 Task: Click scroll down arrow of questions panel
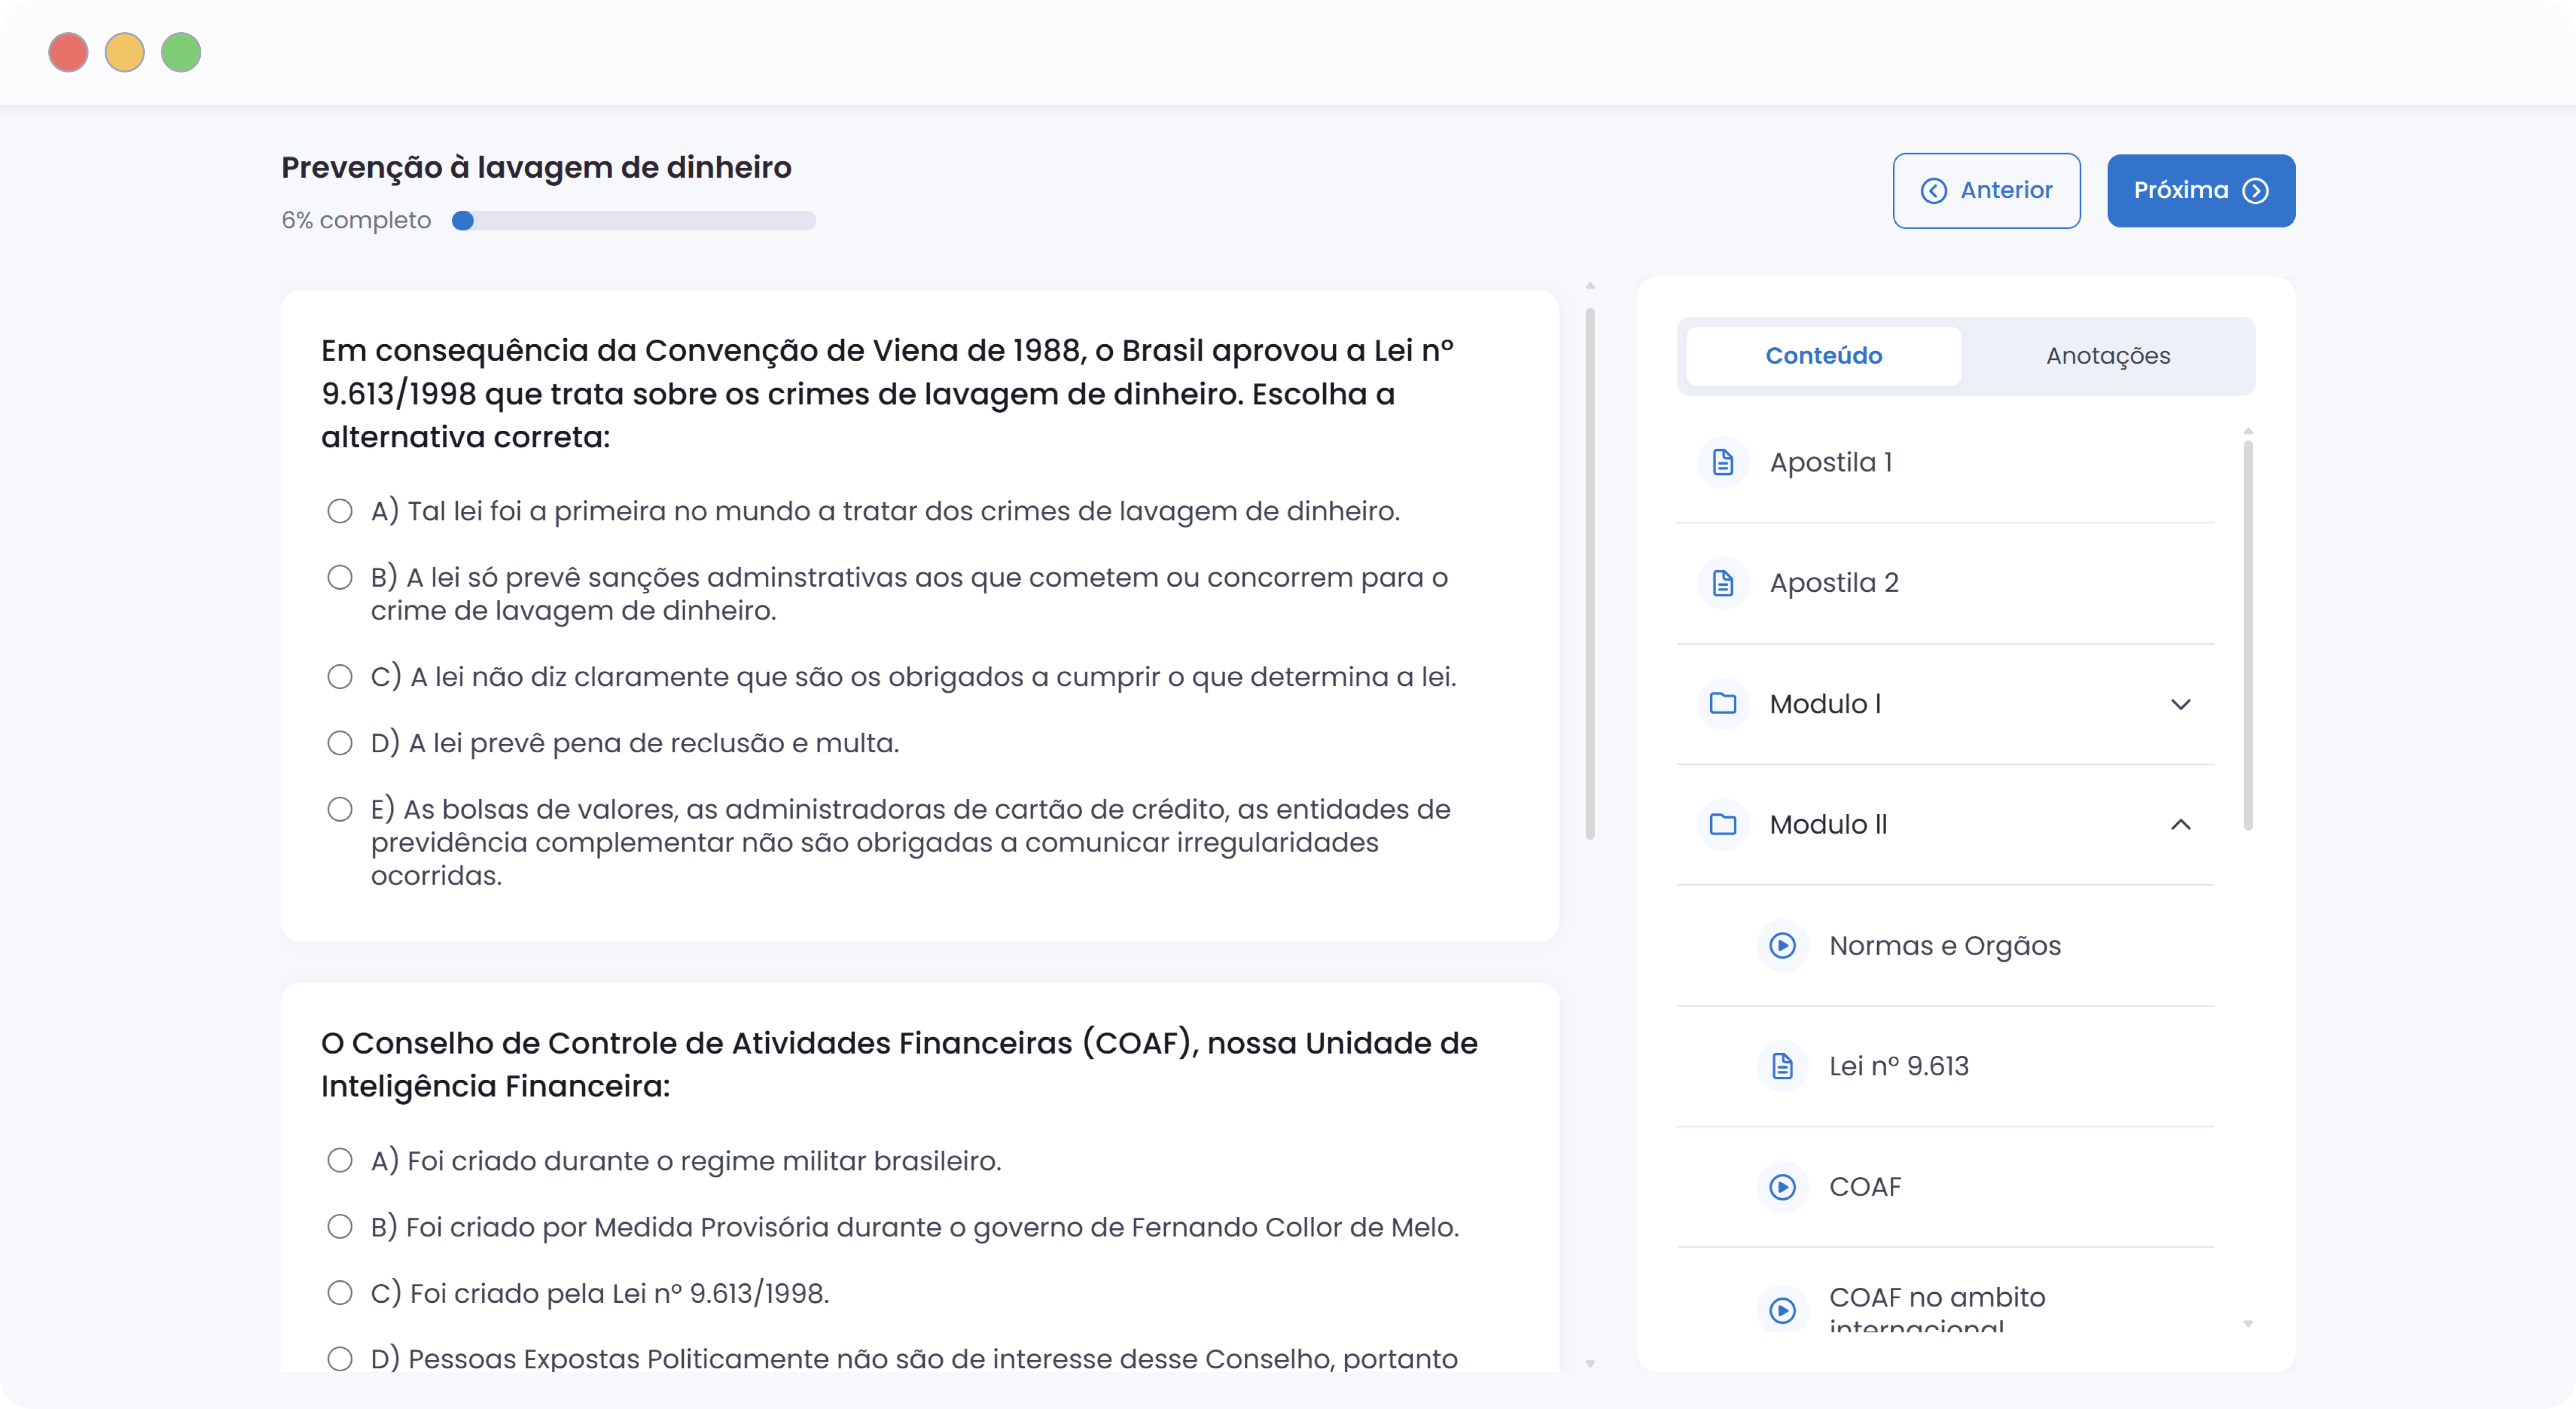coord(1590,1363)
